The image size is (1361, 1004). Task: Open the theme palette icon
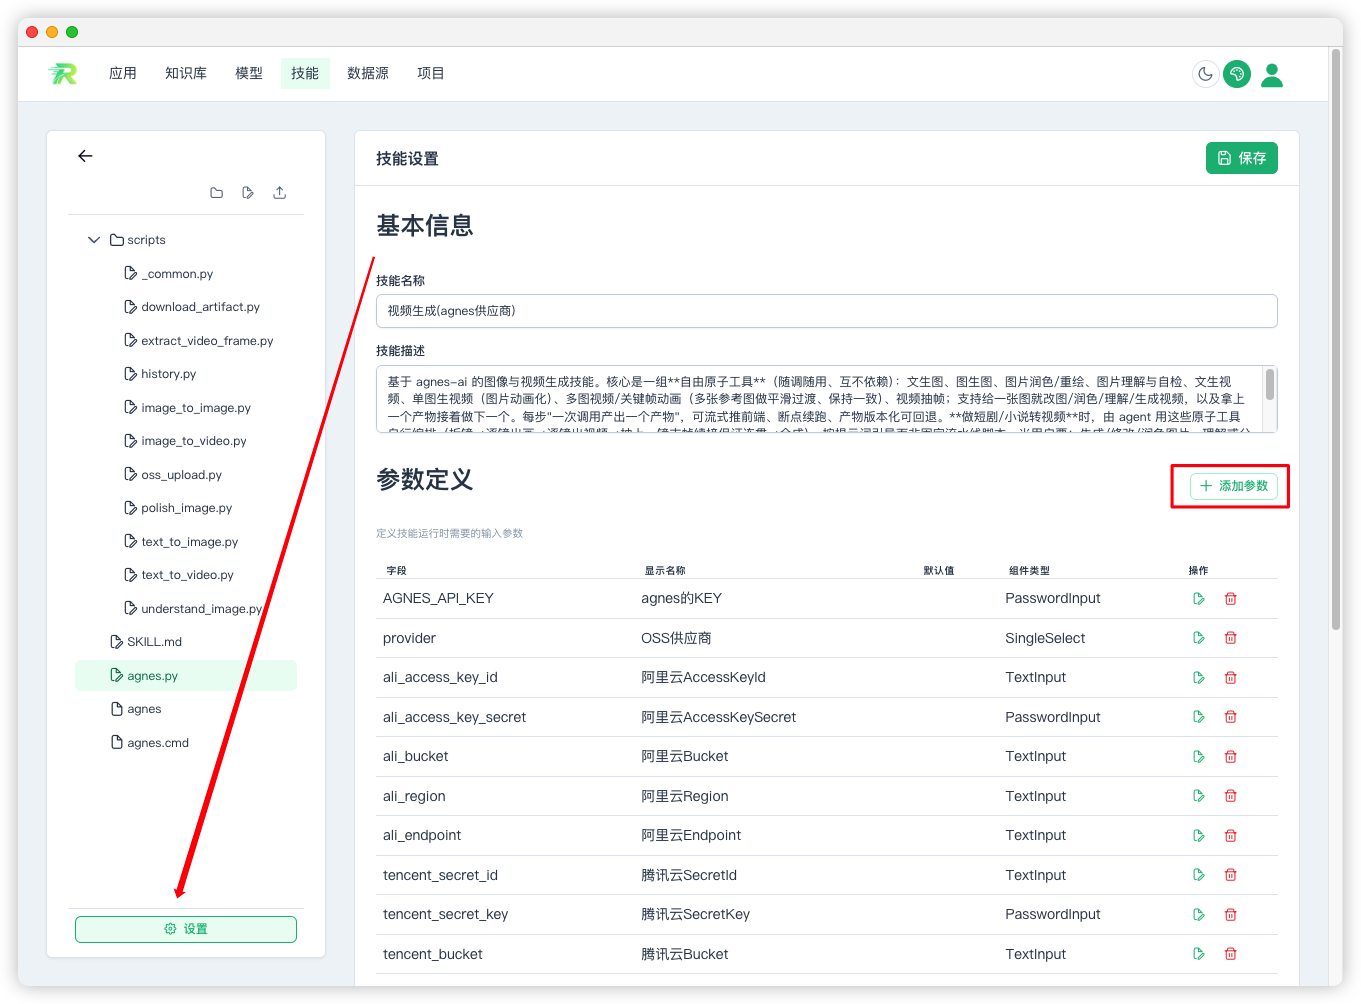coord(1237,74)
